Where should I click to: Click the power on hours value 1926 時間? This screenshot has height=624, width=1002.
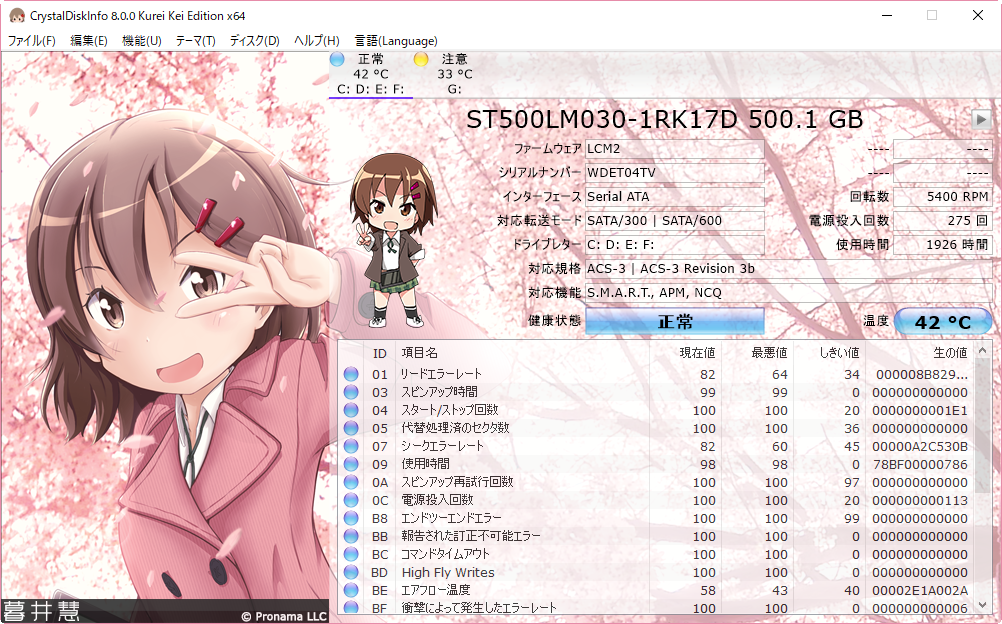click(943, 245)
